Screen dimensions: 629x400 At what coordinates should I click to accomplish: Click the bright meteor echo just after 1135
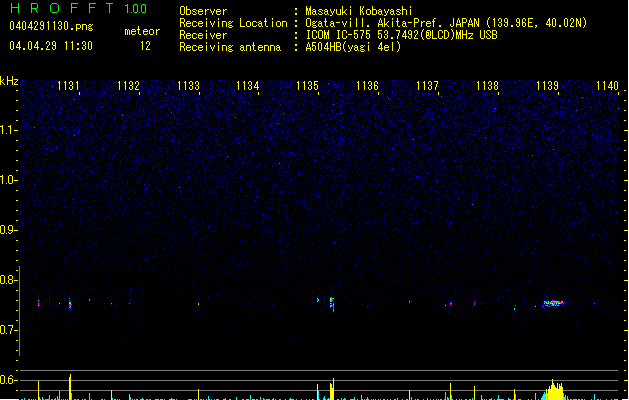[x=332, y=304]
